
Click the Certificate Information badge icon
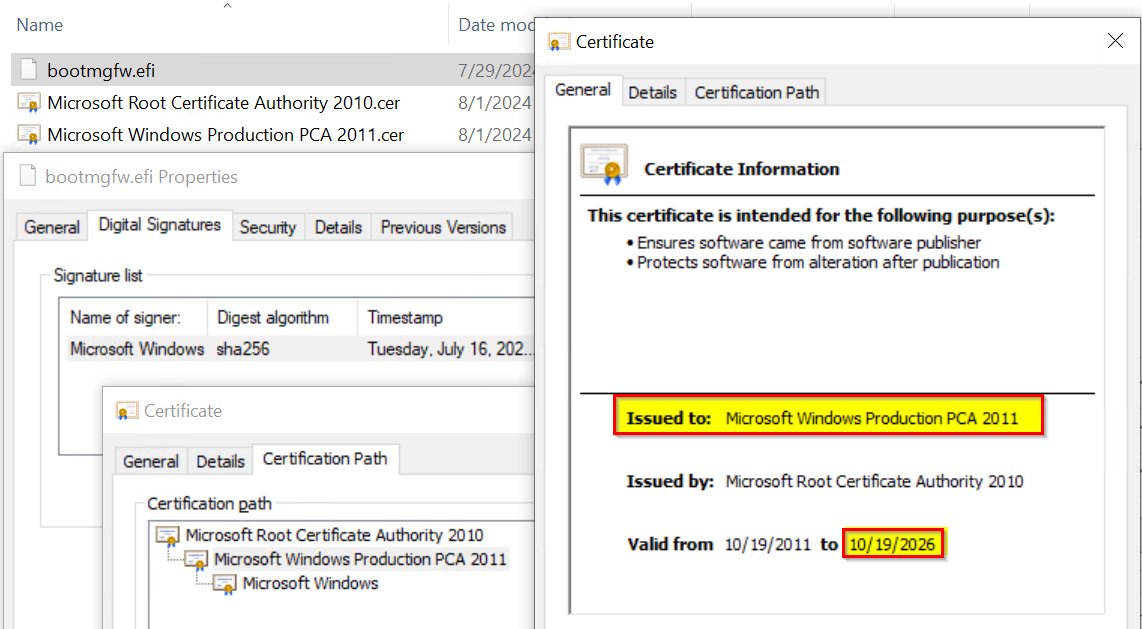click(x=604, y=164)
